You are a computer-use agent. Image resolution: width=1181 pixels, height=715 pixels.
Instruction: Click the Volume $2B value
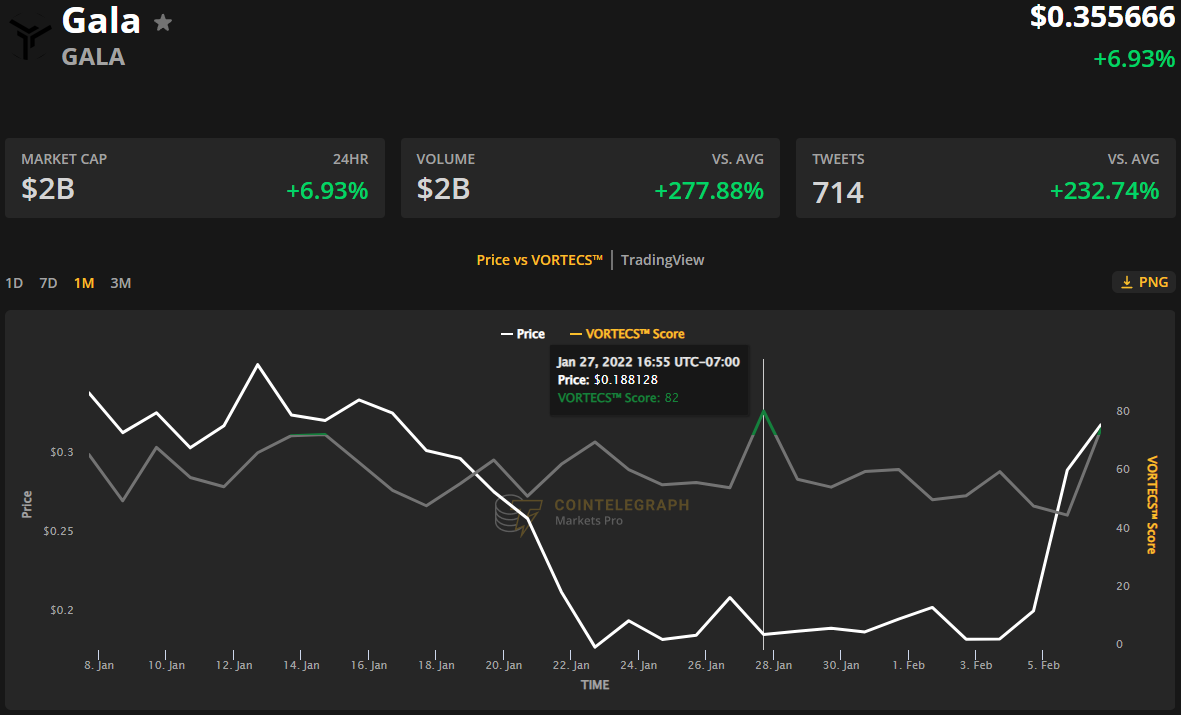[x=443, y=188]
